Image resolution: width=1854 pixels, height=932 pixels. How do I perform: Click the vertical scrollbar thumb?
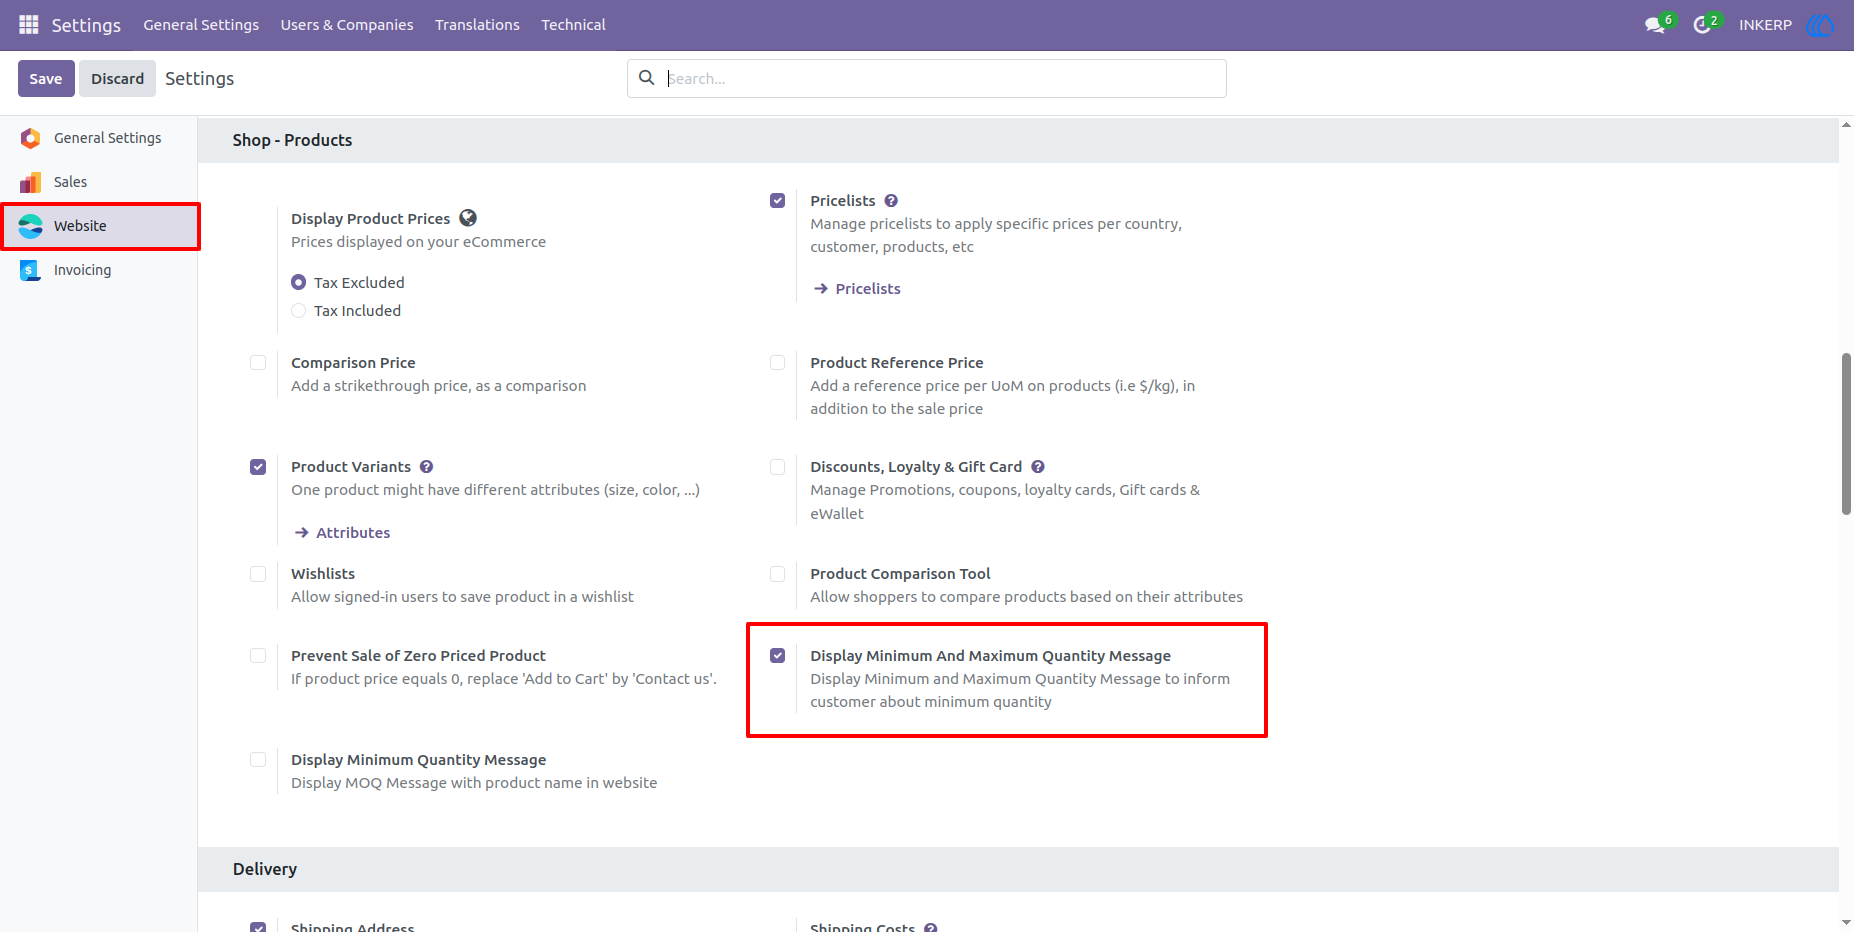[1846, 434]
